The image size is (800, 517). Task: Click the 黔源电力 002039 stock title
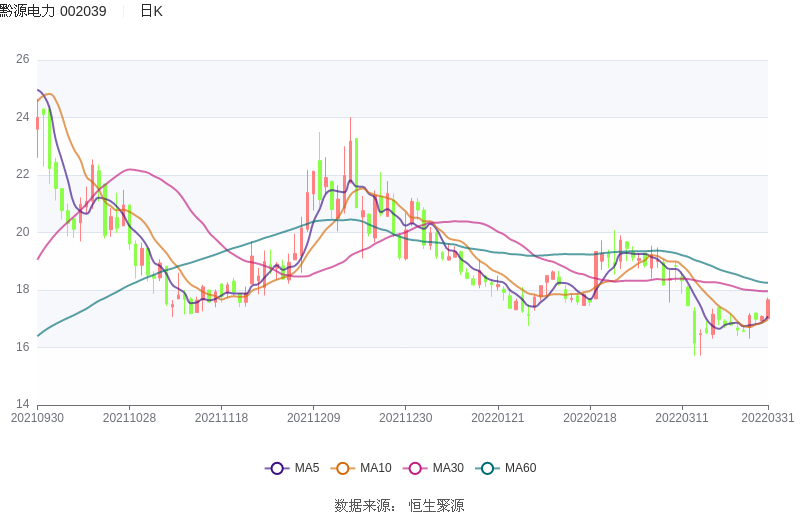click(x=54, y=11)
